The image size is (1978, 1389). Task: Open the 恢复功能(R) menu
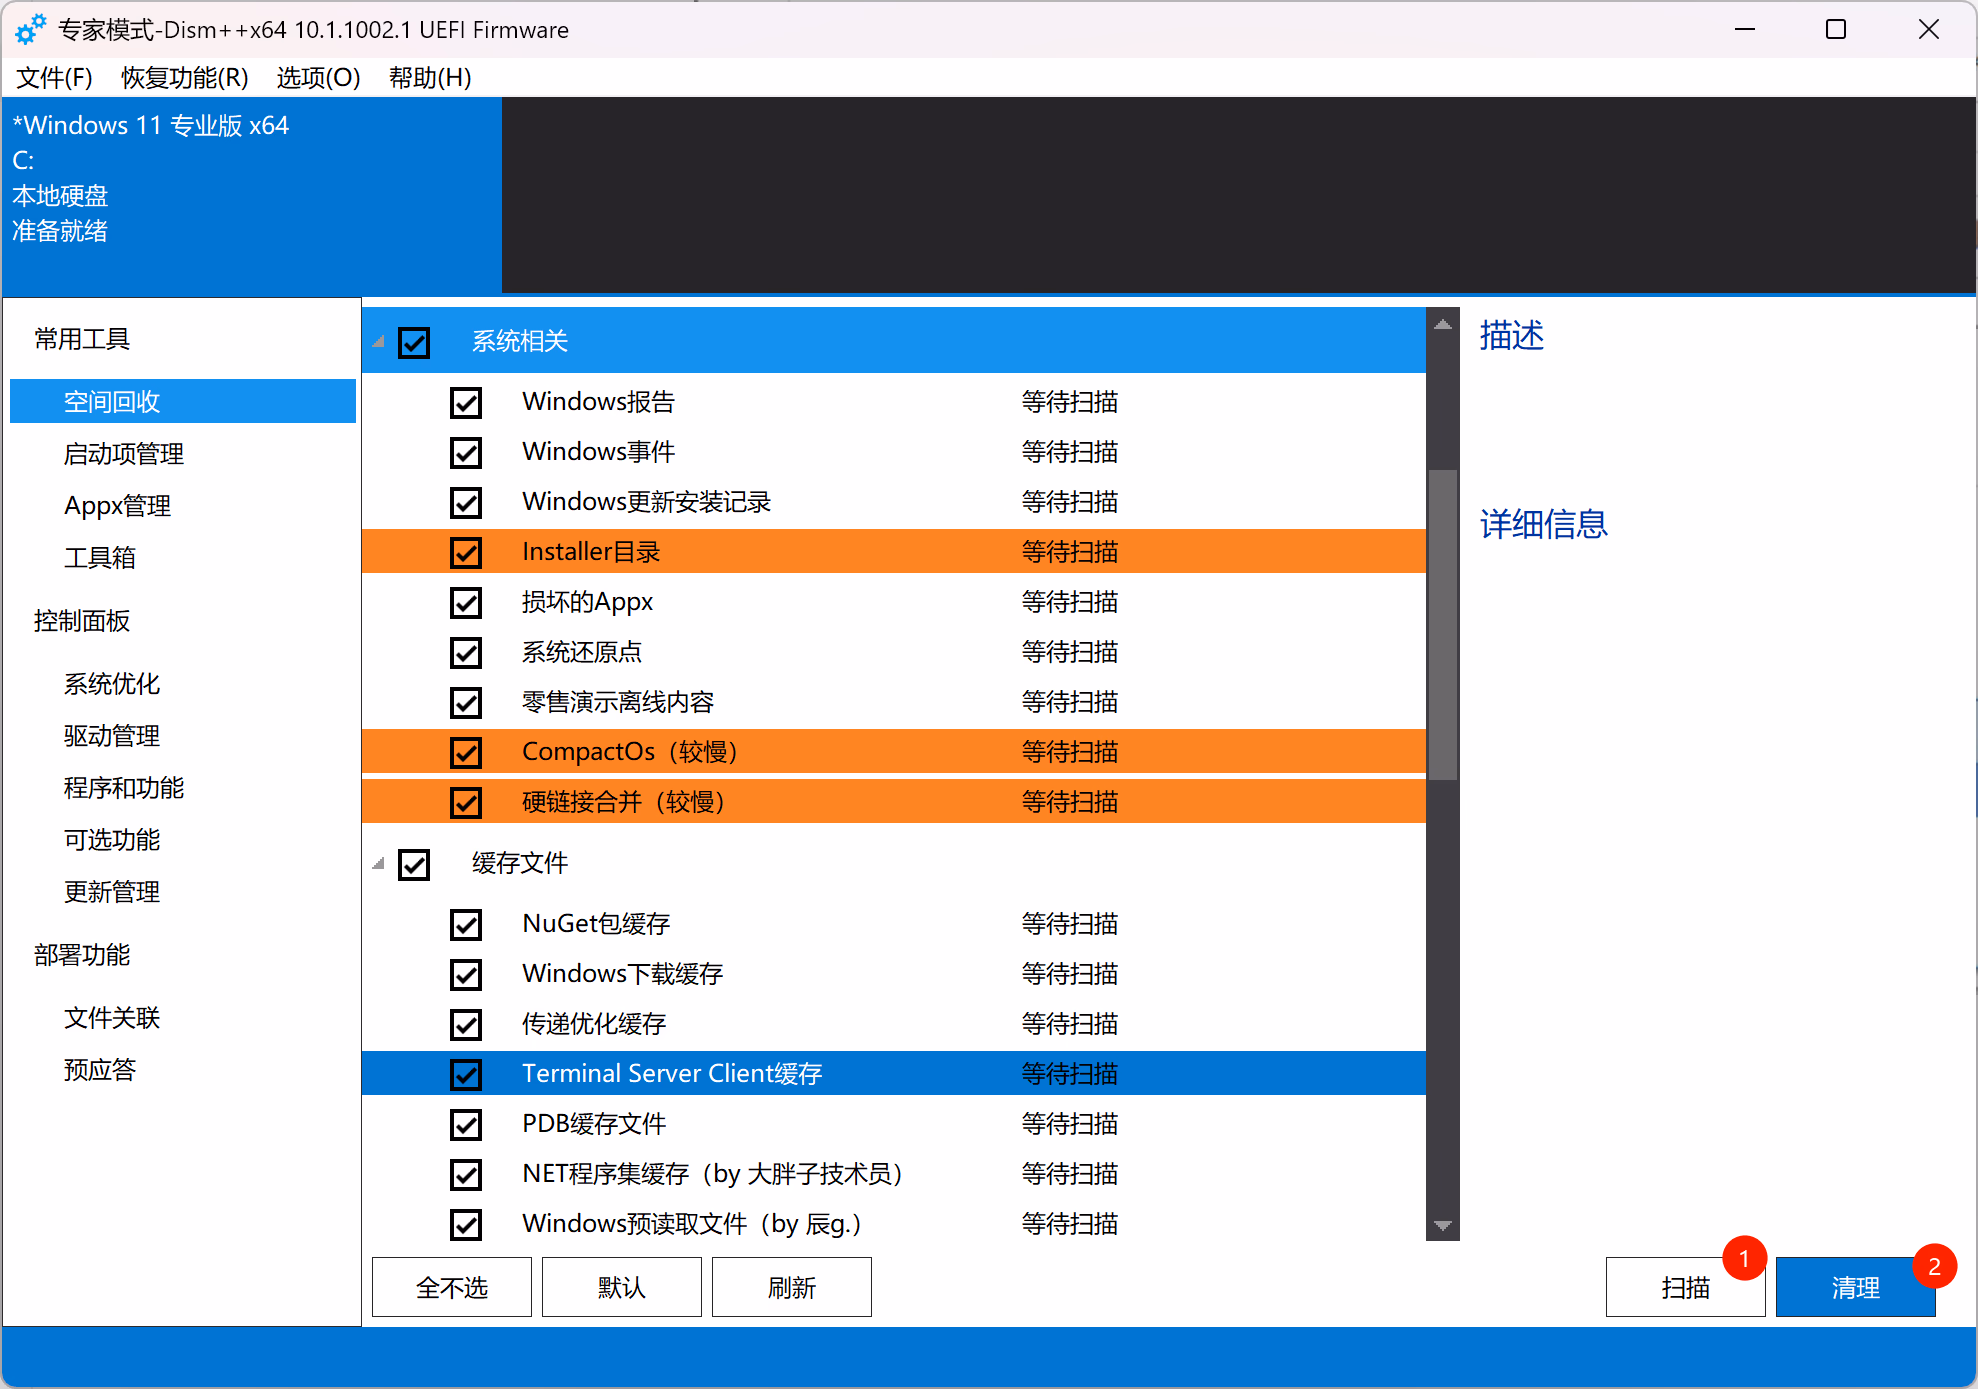pos(184,78)
